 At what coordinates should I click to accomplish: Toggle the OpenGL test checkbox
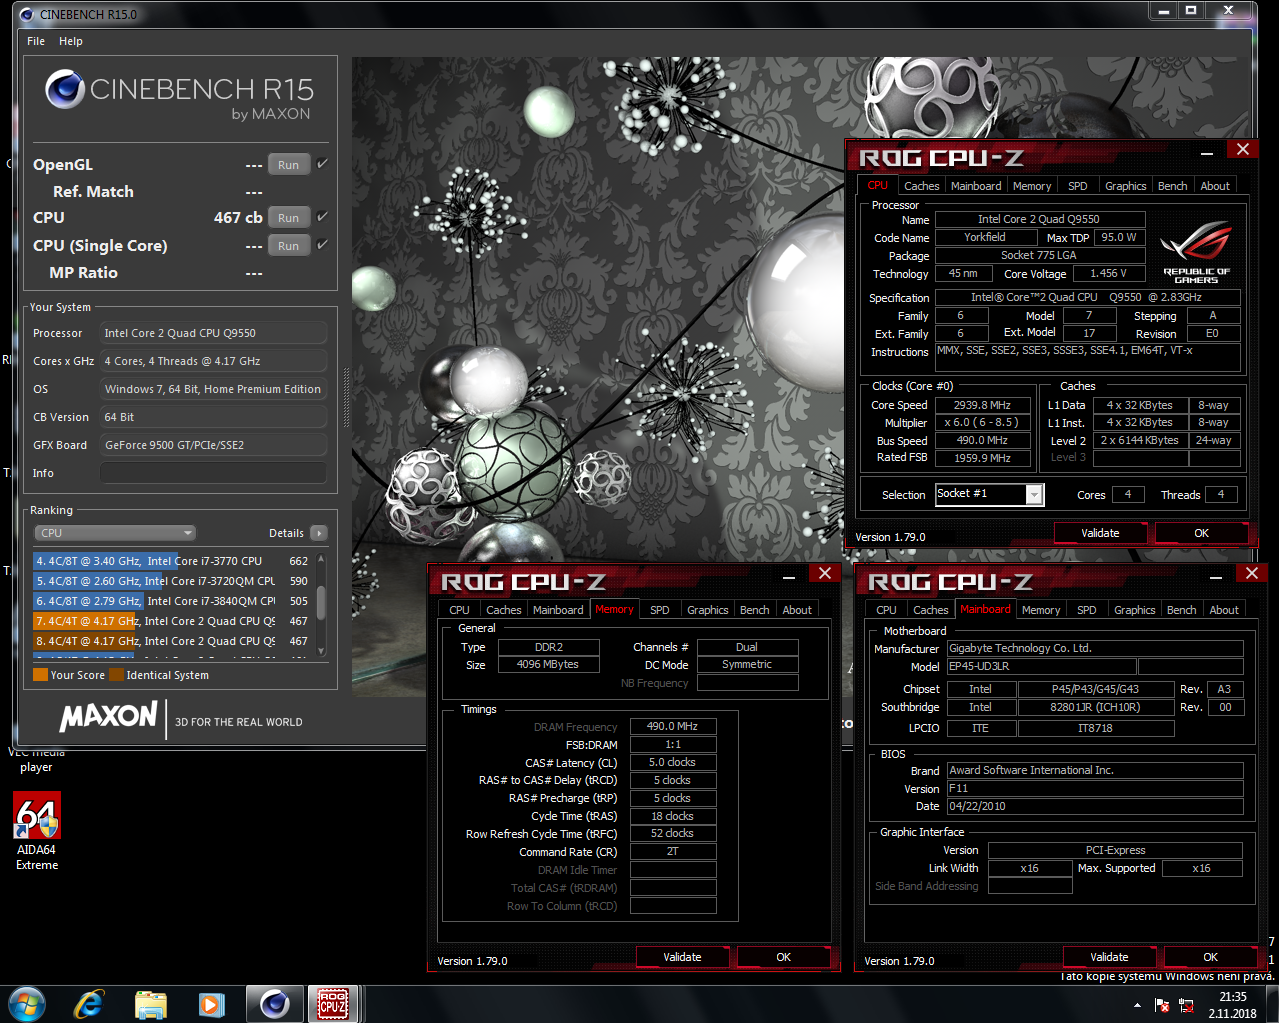coord(322,164)
